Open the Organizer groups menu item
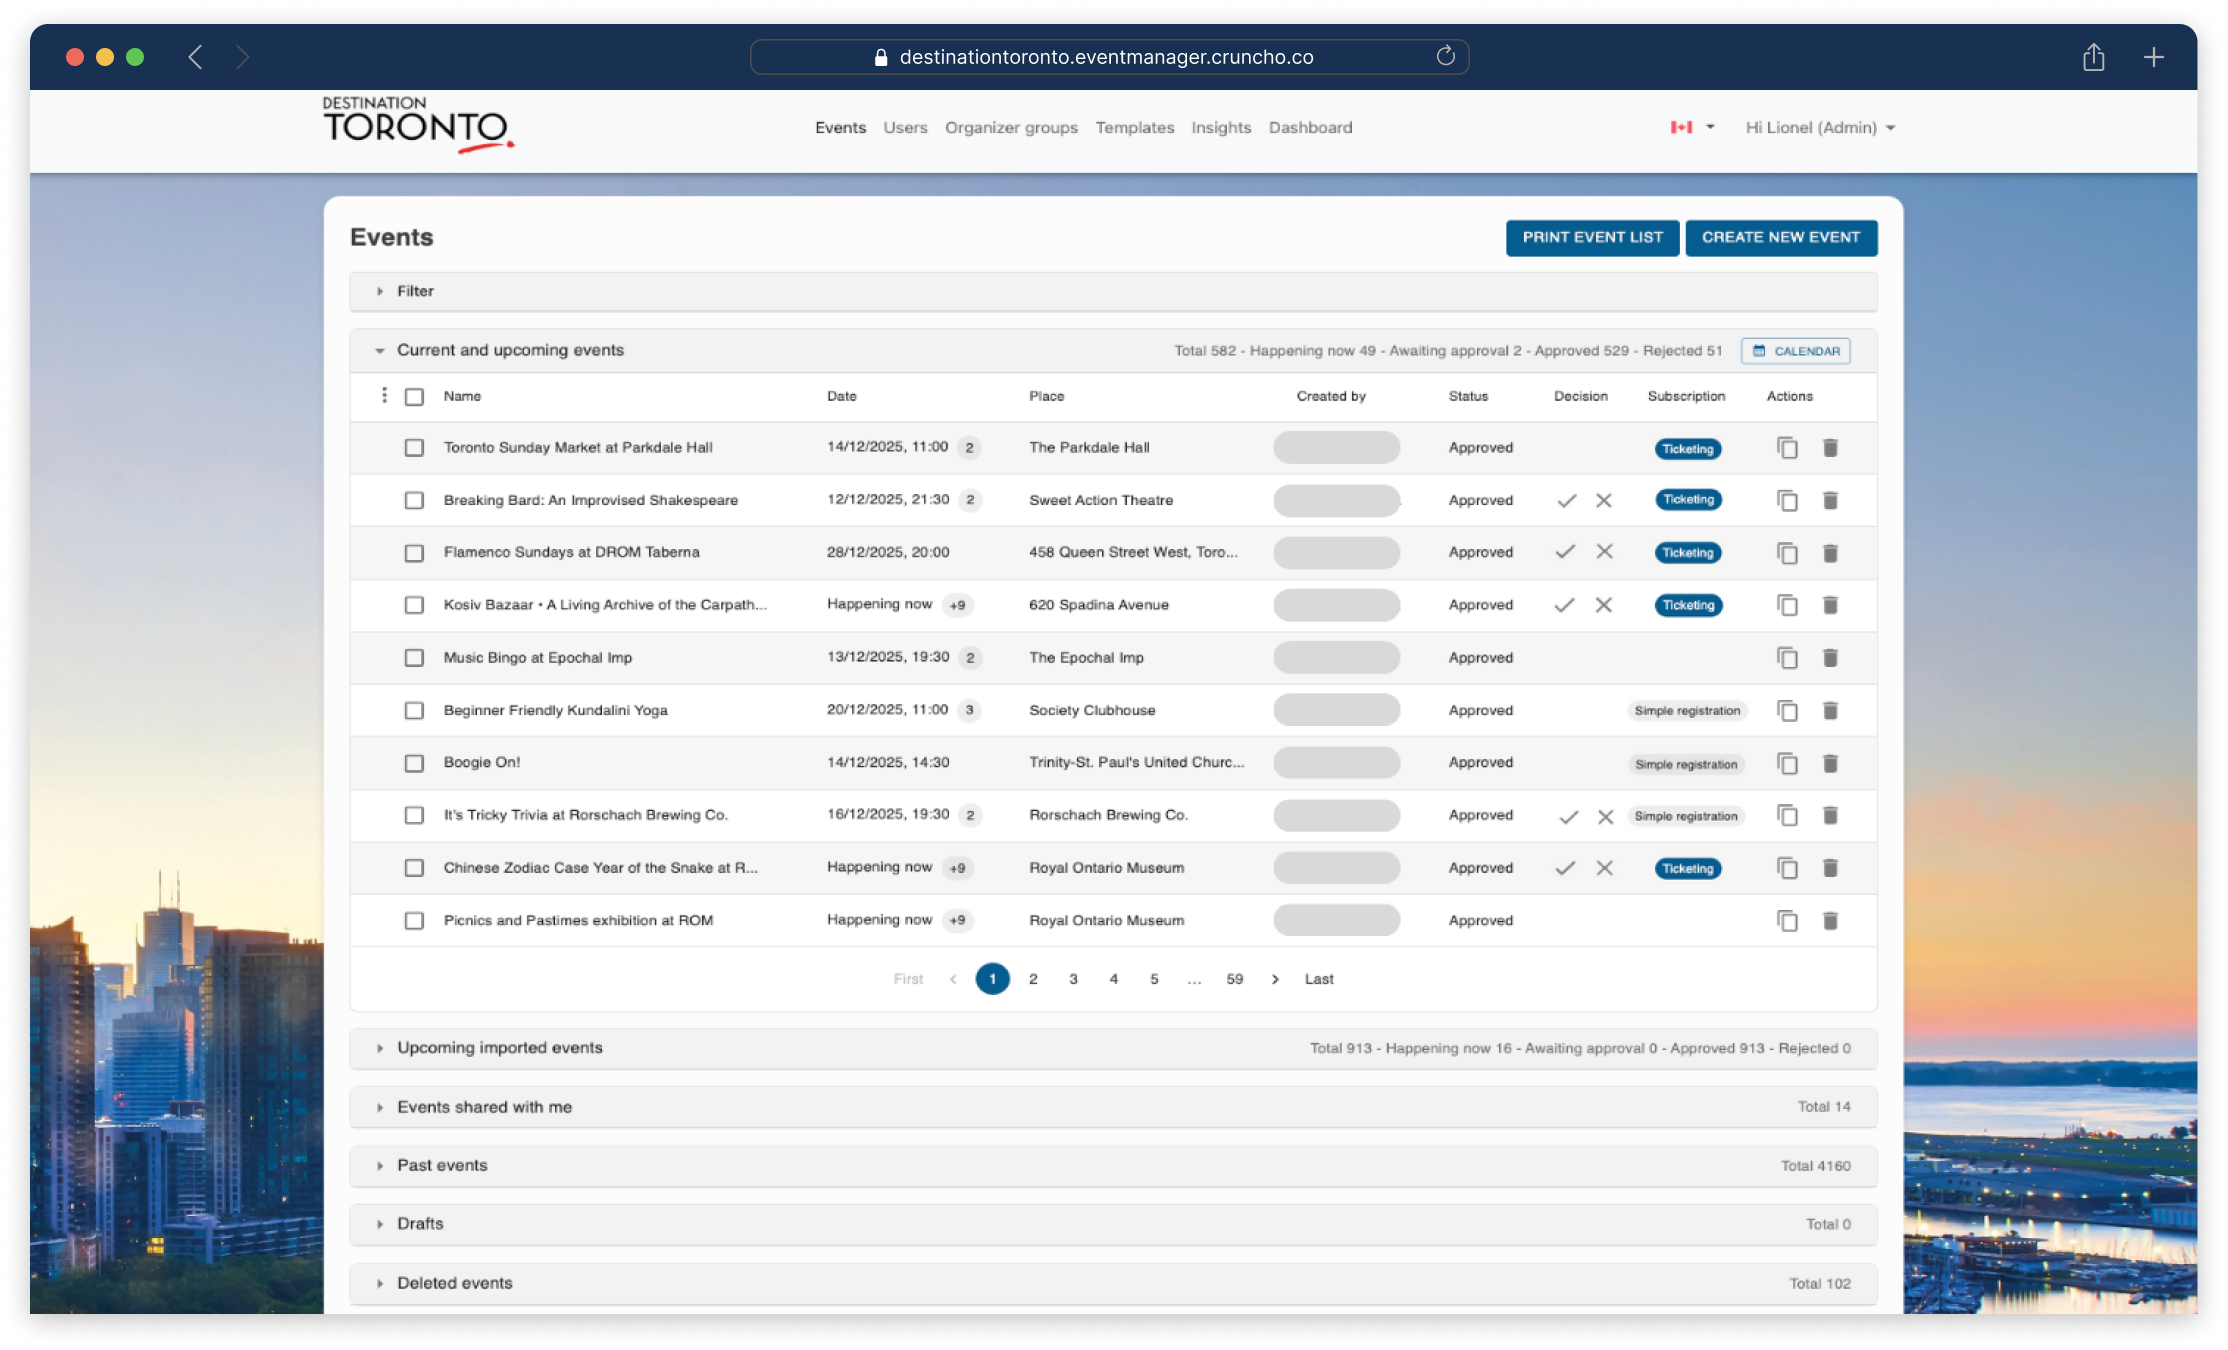Viewport: 2228px width, 1350px height. [1011, 127]
